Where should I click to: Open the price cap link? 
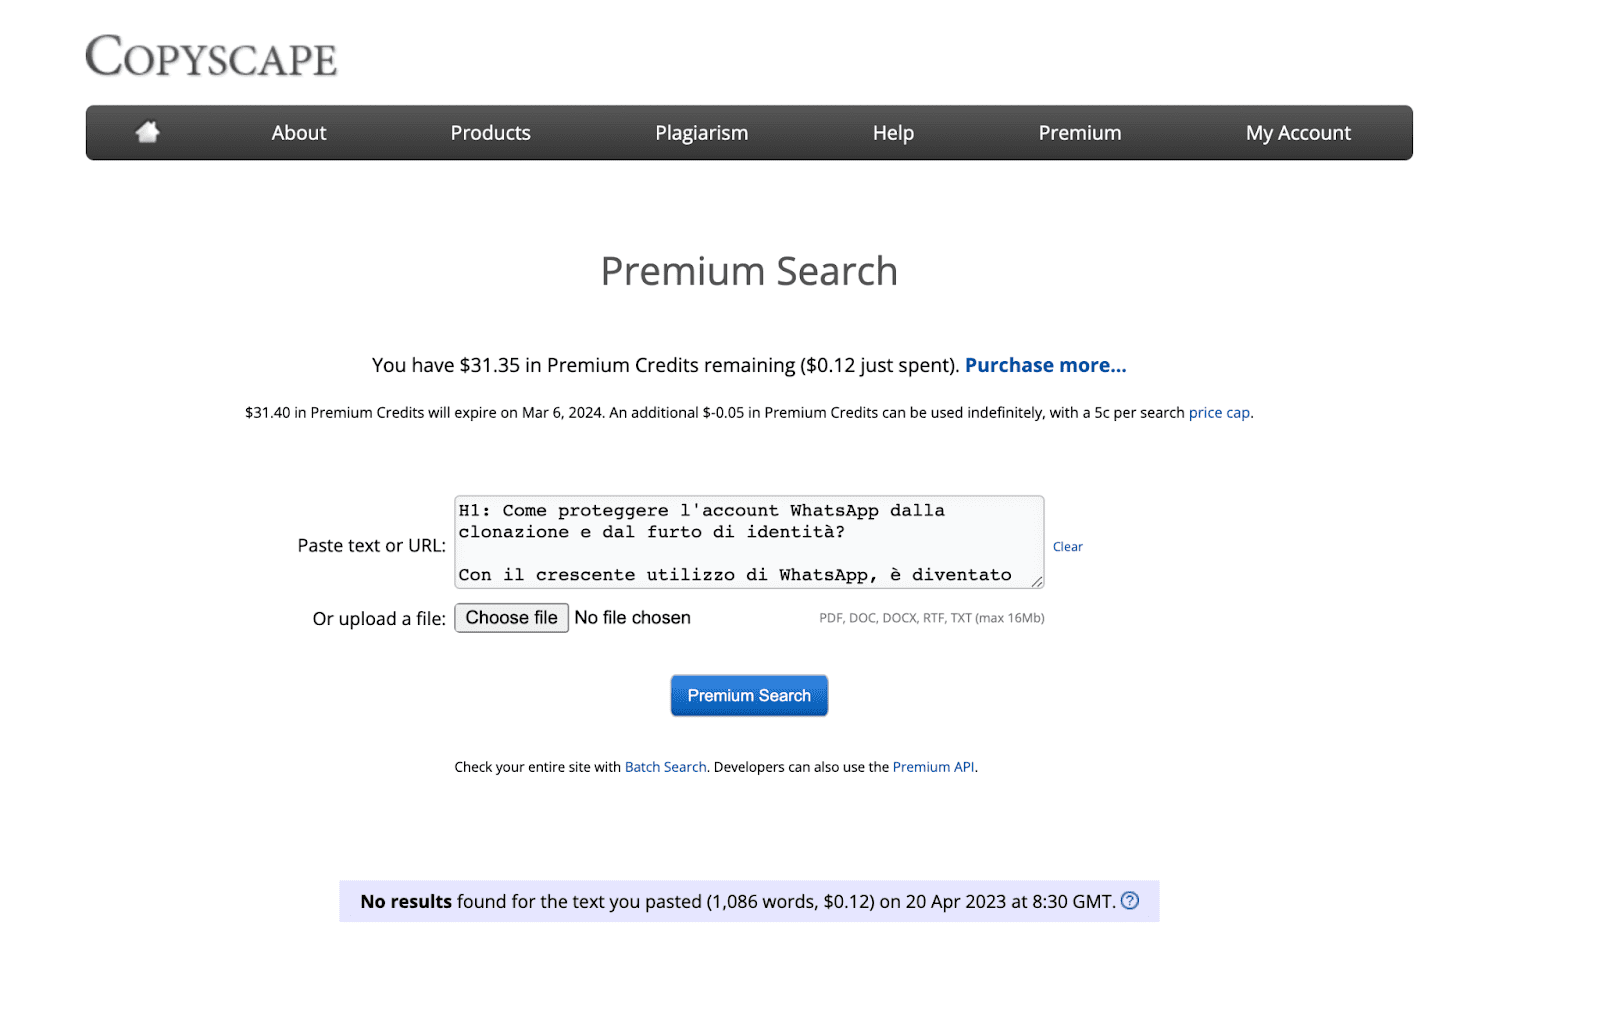tap(1219, 413)
